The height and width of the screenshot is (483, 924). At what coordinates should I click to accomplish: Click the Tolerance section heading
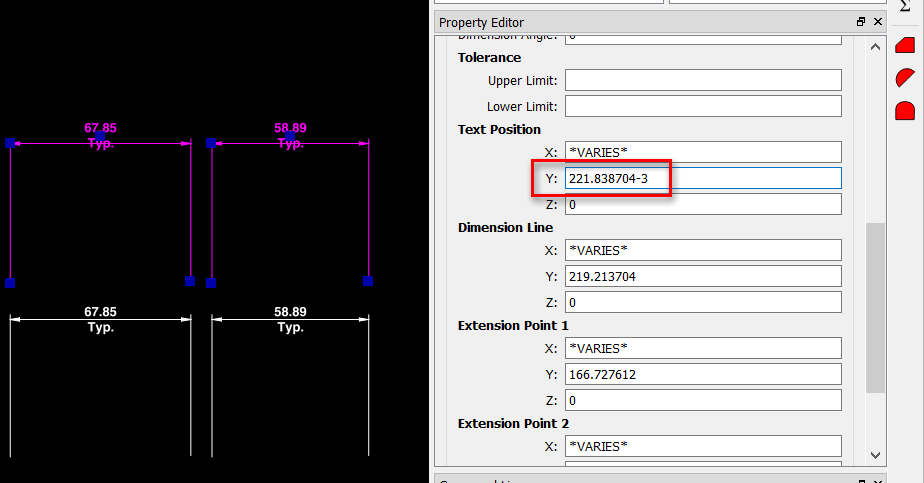coord(489,58)
